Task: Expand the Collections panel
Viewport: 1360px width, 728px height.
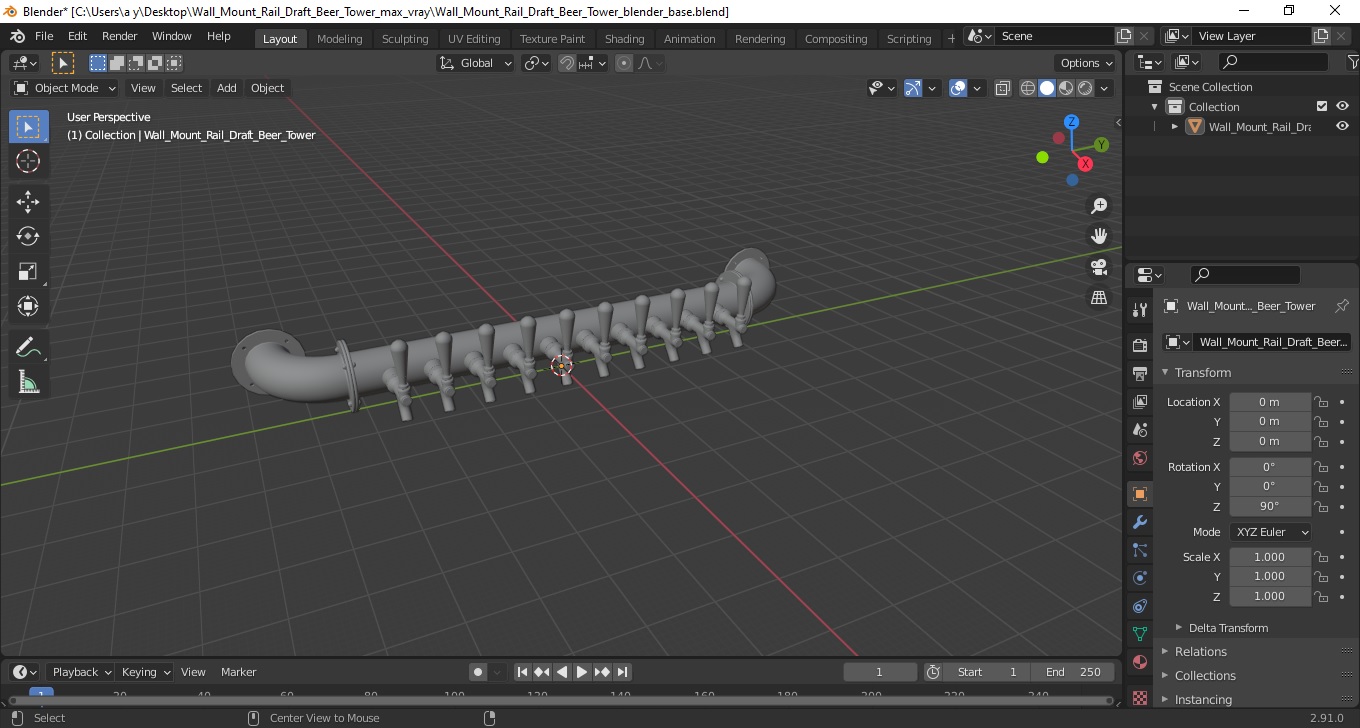Action: click(1205, 675)
